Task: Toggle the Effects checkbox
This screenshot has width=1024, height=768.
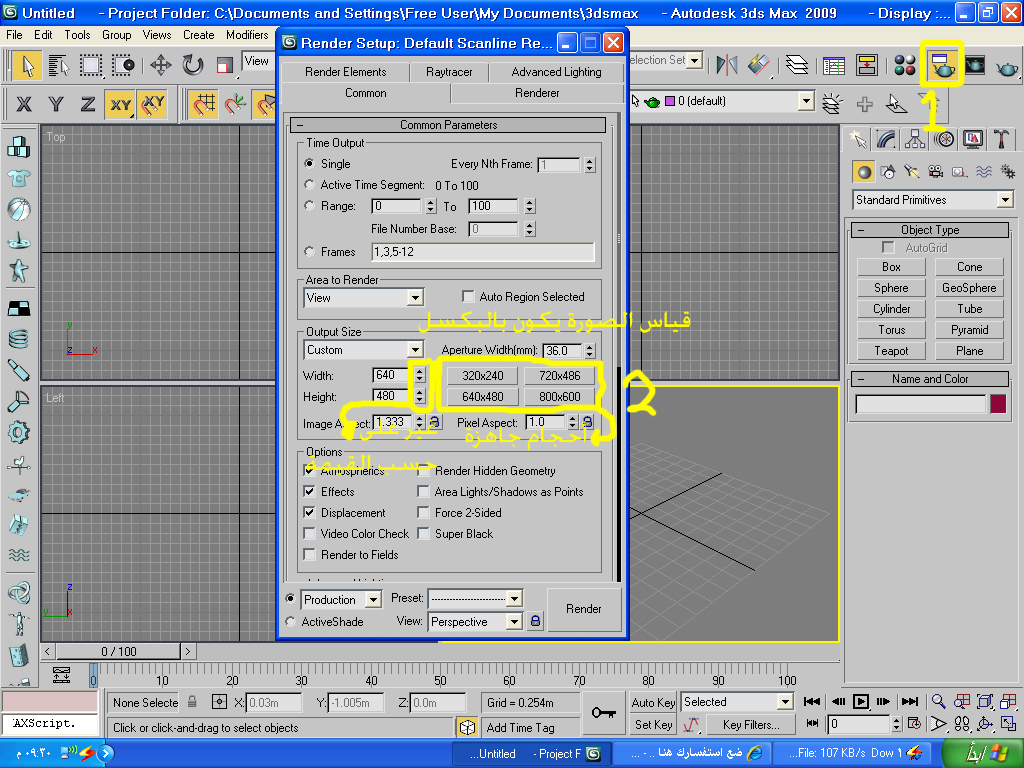Action: [310, 491]
